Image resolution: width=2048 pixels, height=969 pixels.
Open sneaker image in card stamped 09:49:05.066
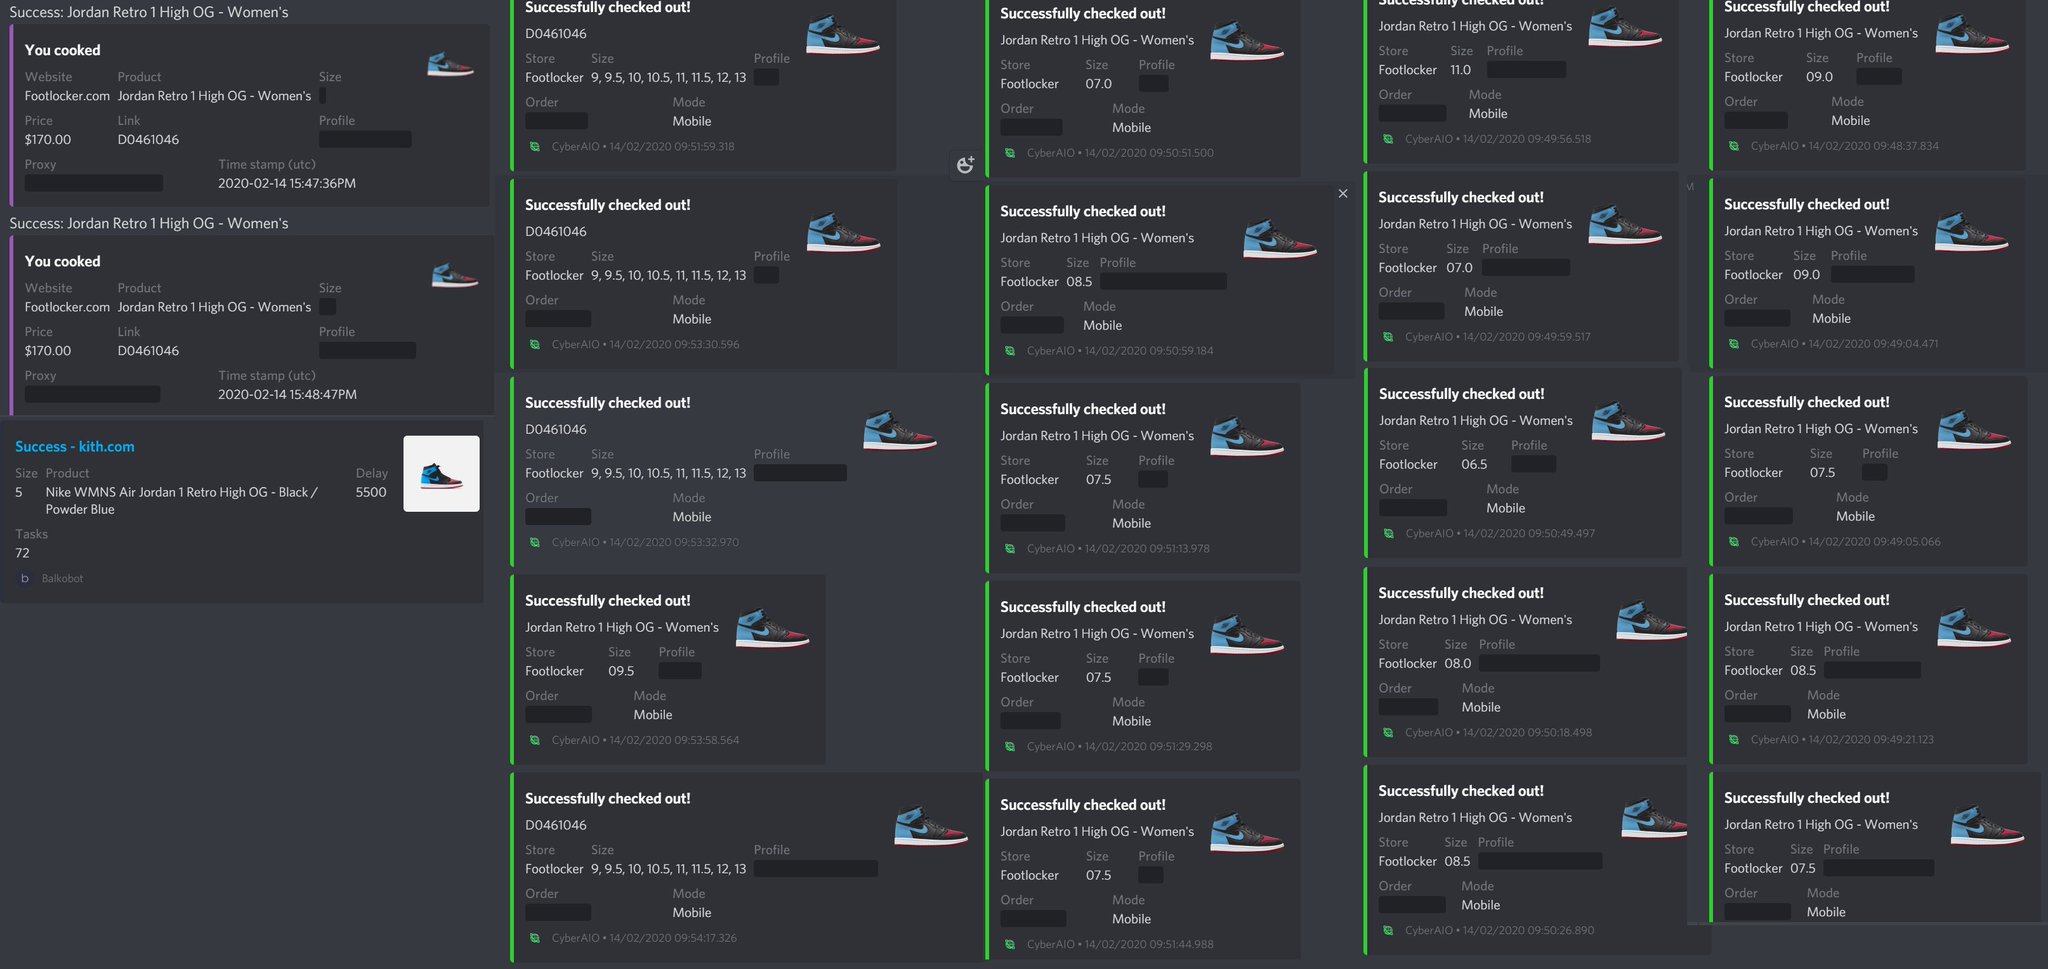(x=1974, y=430)
